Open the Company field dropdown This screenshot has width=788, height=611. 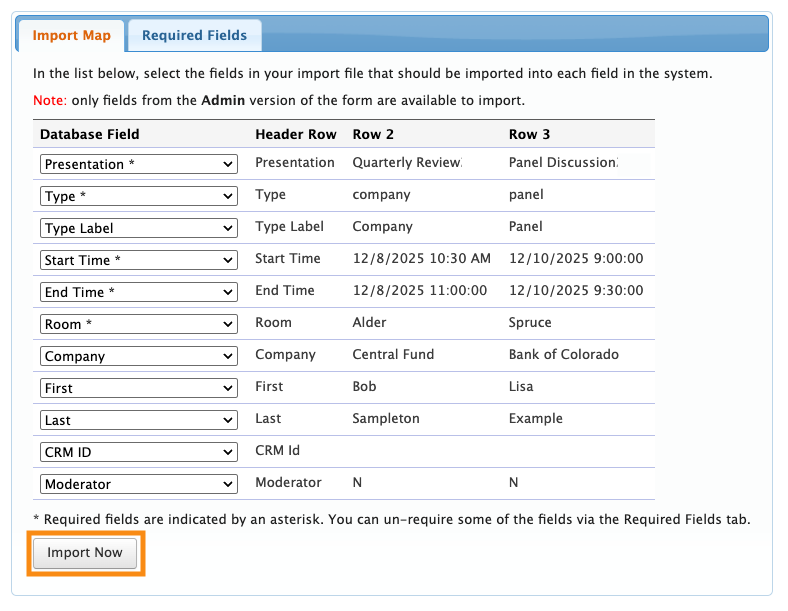[x=139, y=356]
